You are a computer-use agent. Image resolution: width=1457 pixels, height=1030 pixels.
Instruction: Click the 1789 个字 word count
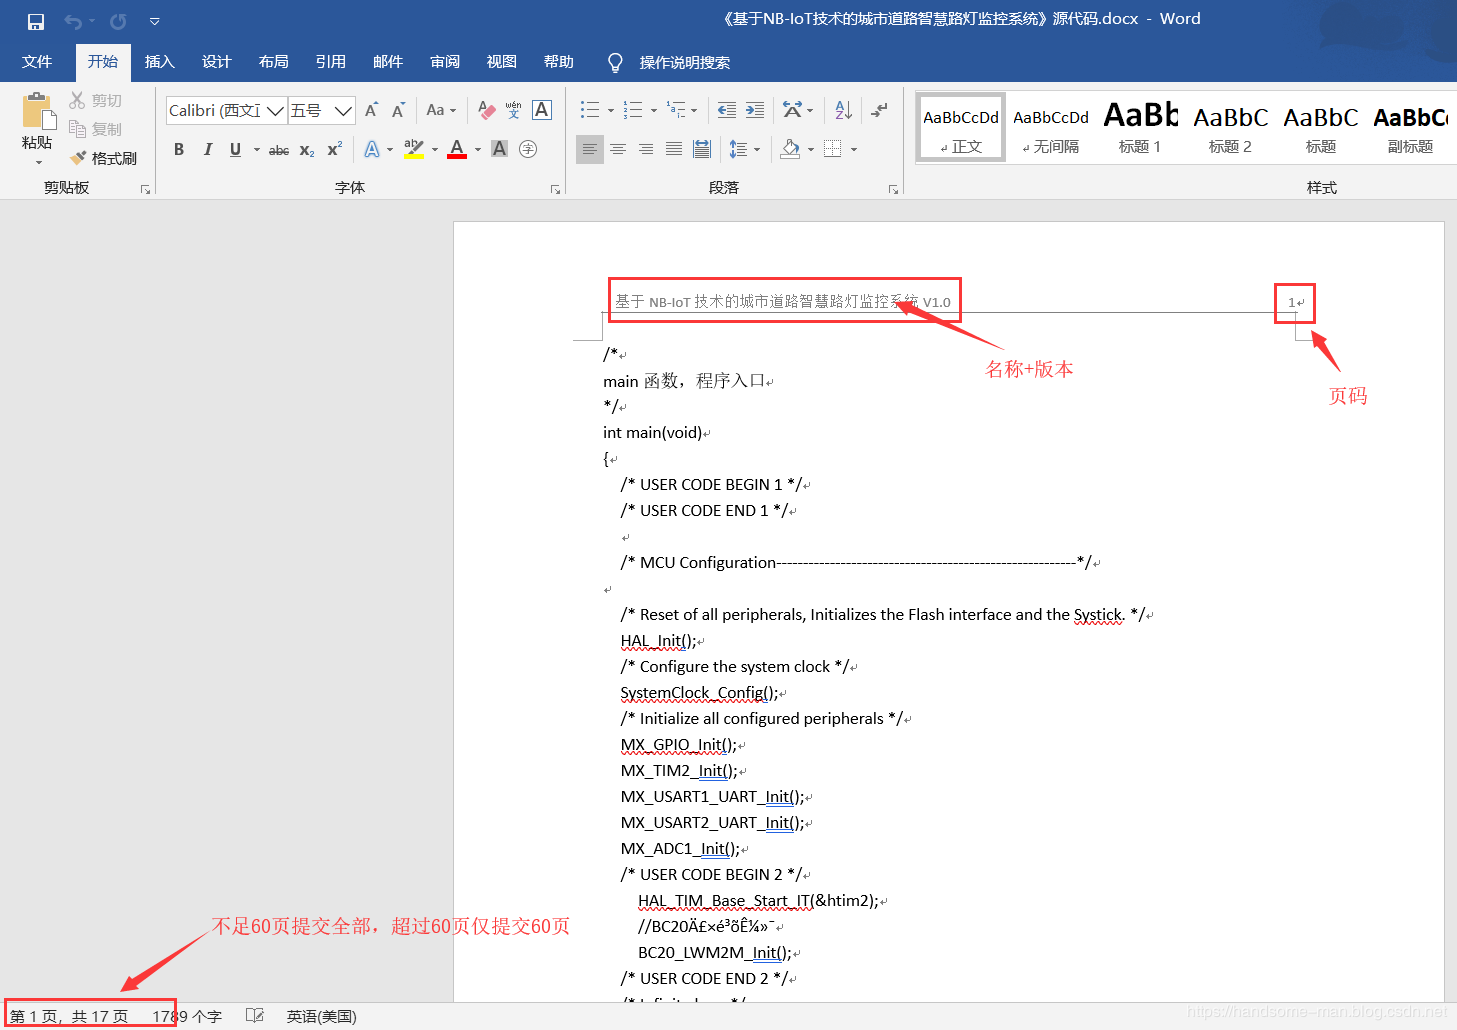187,1016
